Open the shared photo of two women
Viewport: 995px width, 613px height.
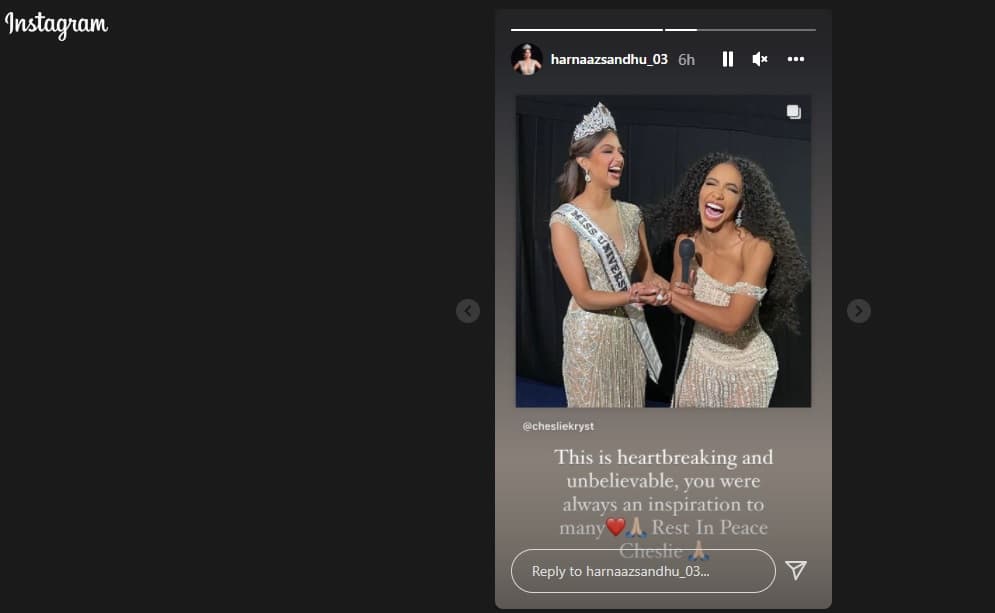point(663,251)
